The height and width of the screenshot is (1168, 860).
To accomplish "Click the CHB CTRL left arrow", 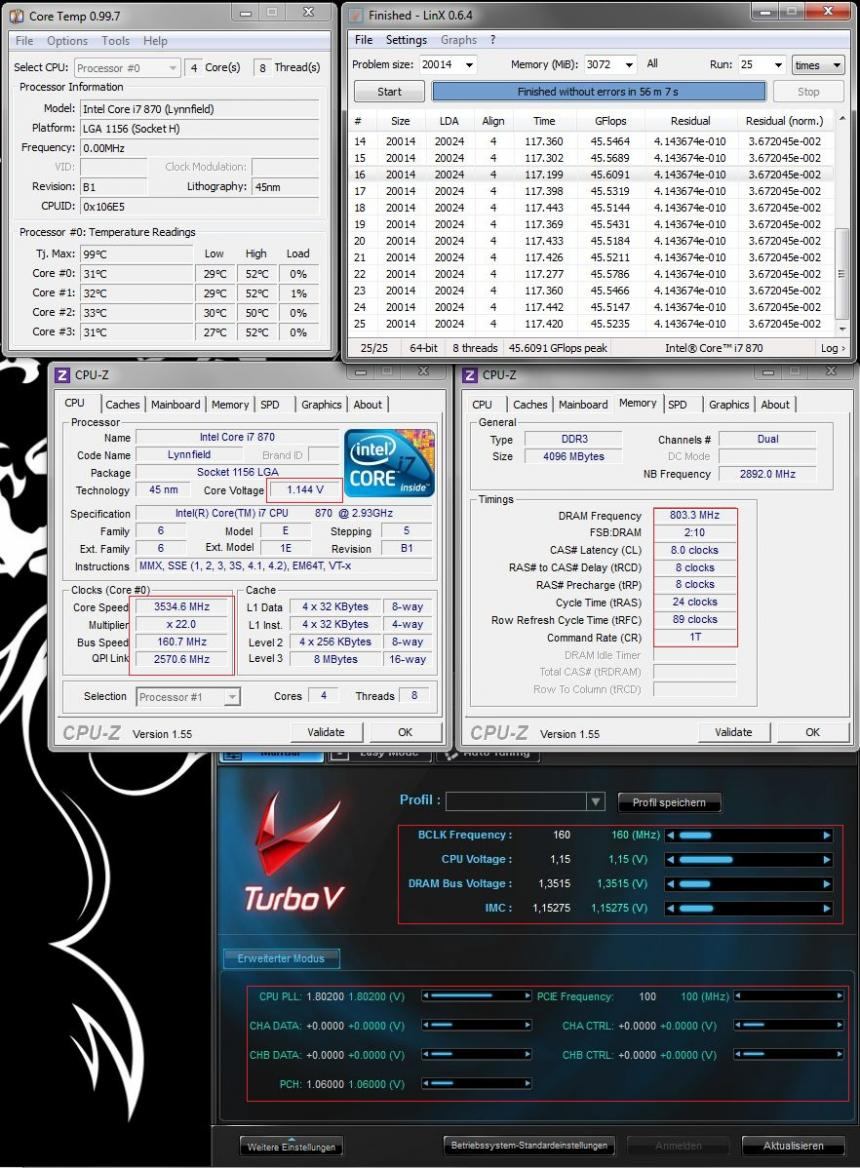I will [737, 1054].
